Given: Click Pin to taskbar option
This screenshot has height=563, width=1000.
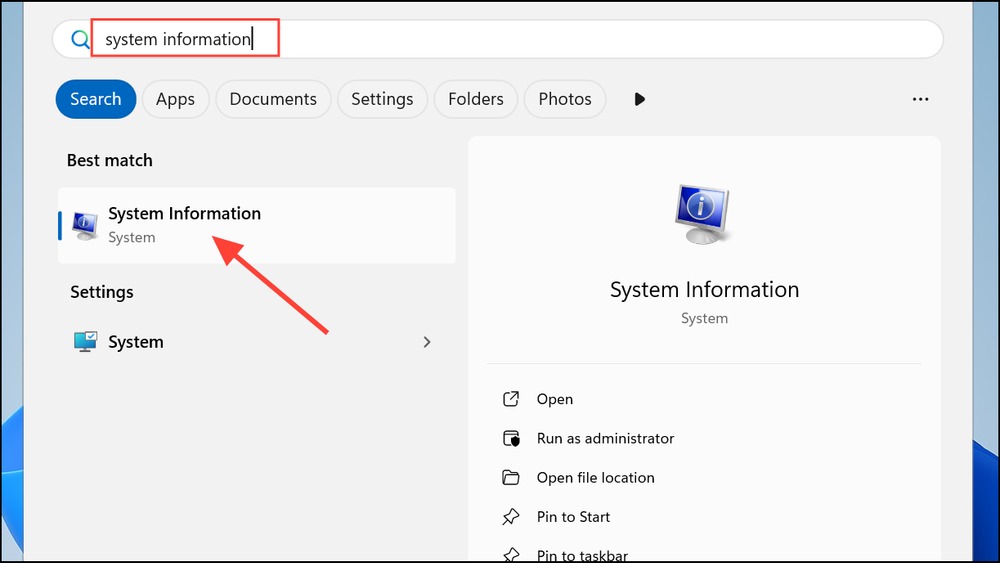Looking at the screenshot, I should click(582, 556).
